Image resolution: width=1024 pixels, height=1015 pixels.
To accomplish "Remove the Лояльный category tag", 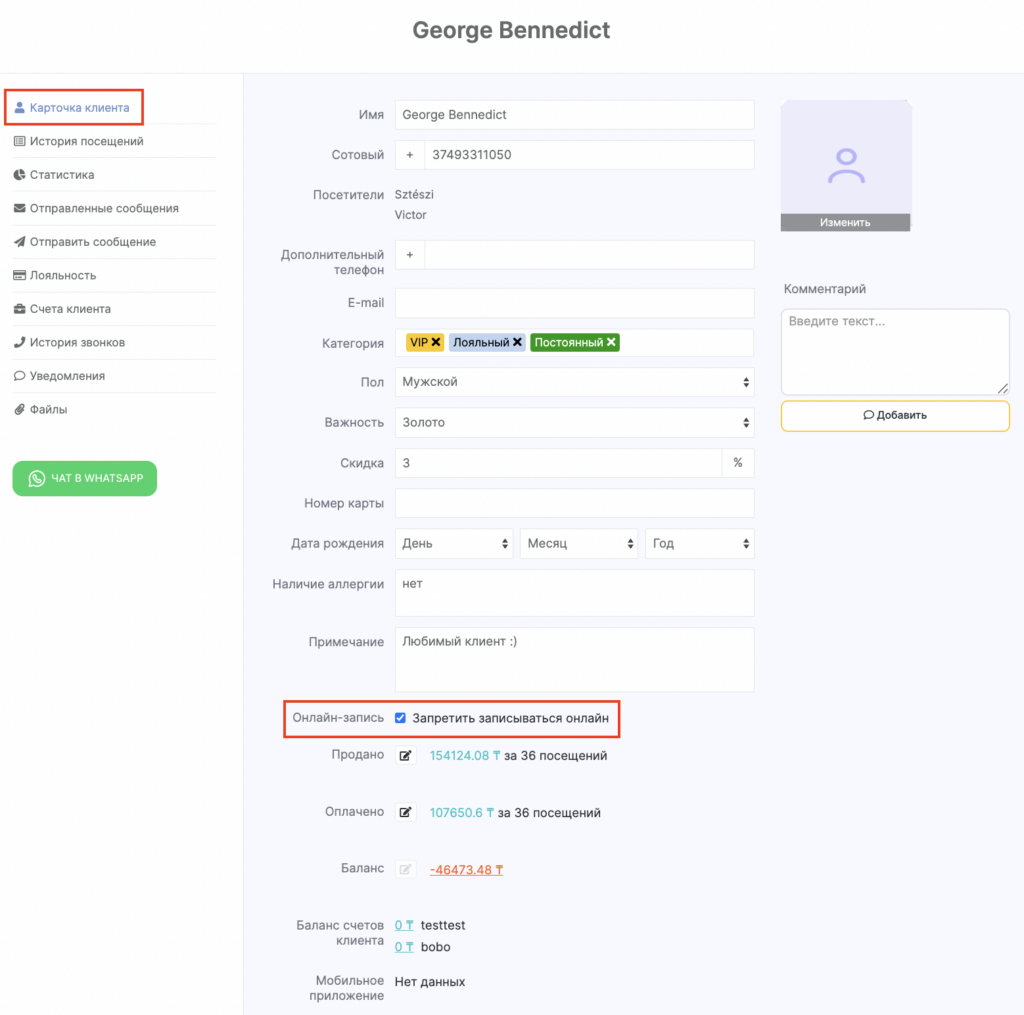I will coord(518,342).
